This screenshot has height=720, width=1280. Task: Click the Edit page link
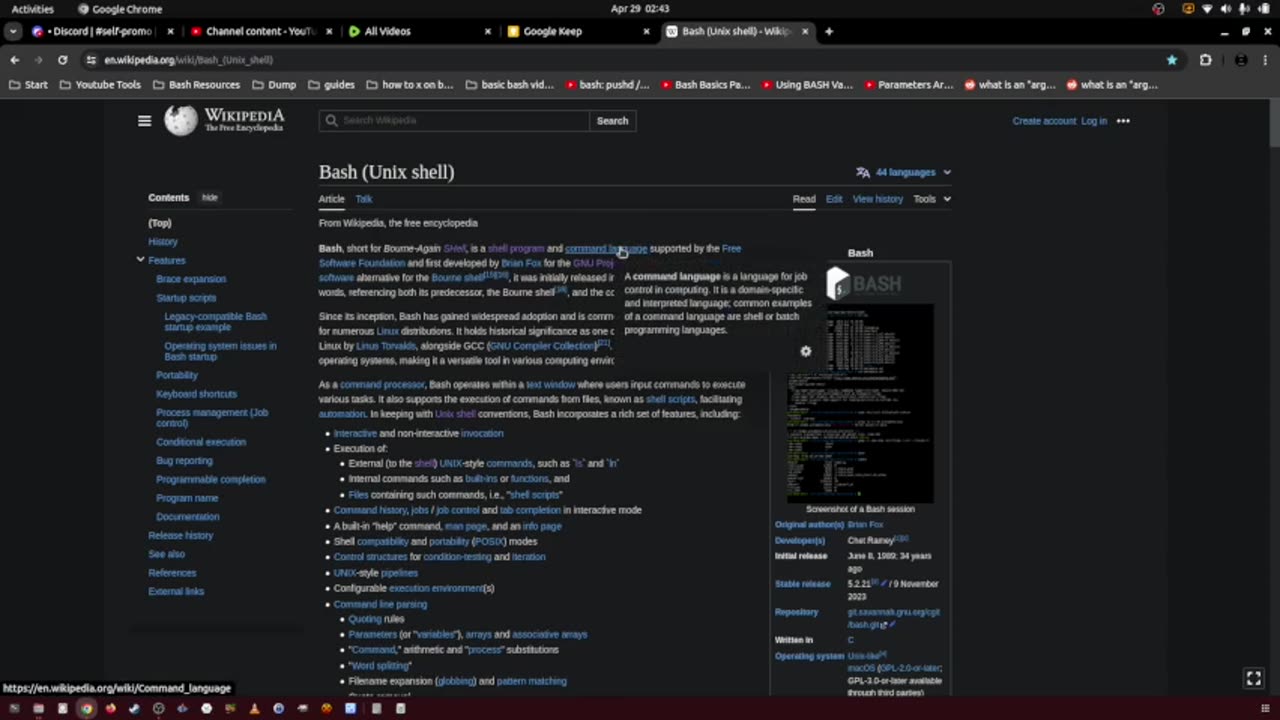click(x=834, y=199)
